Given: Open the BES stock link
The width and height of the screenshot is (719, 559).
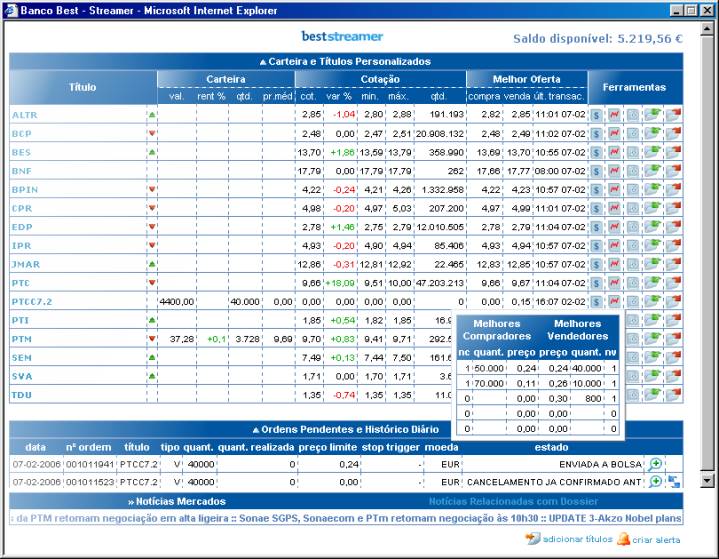Looking at the screenshot, I should coord(21,152).
